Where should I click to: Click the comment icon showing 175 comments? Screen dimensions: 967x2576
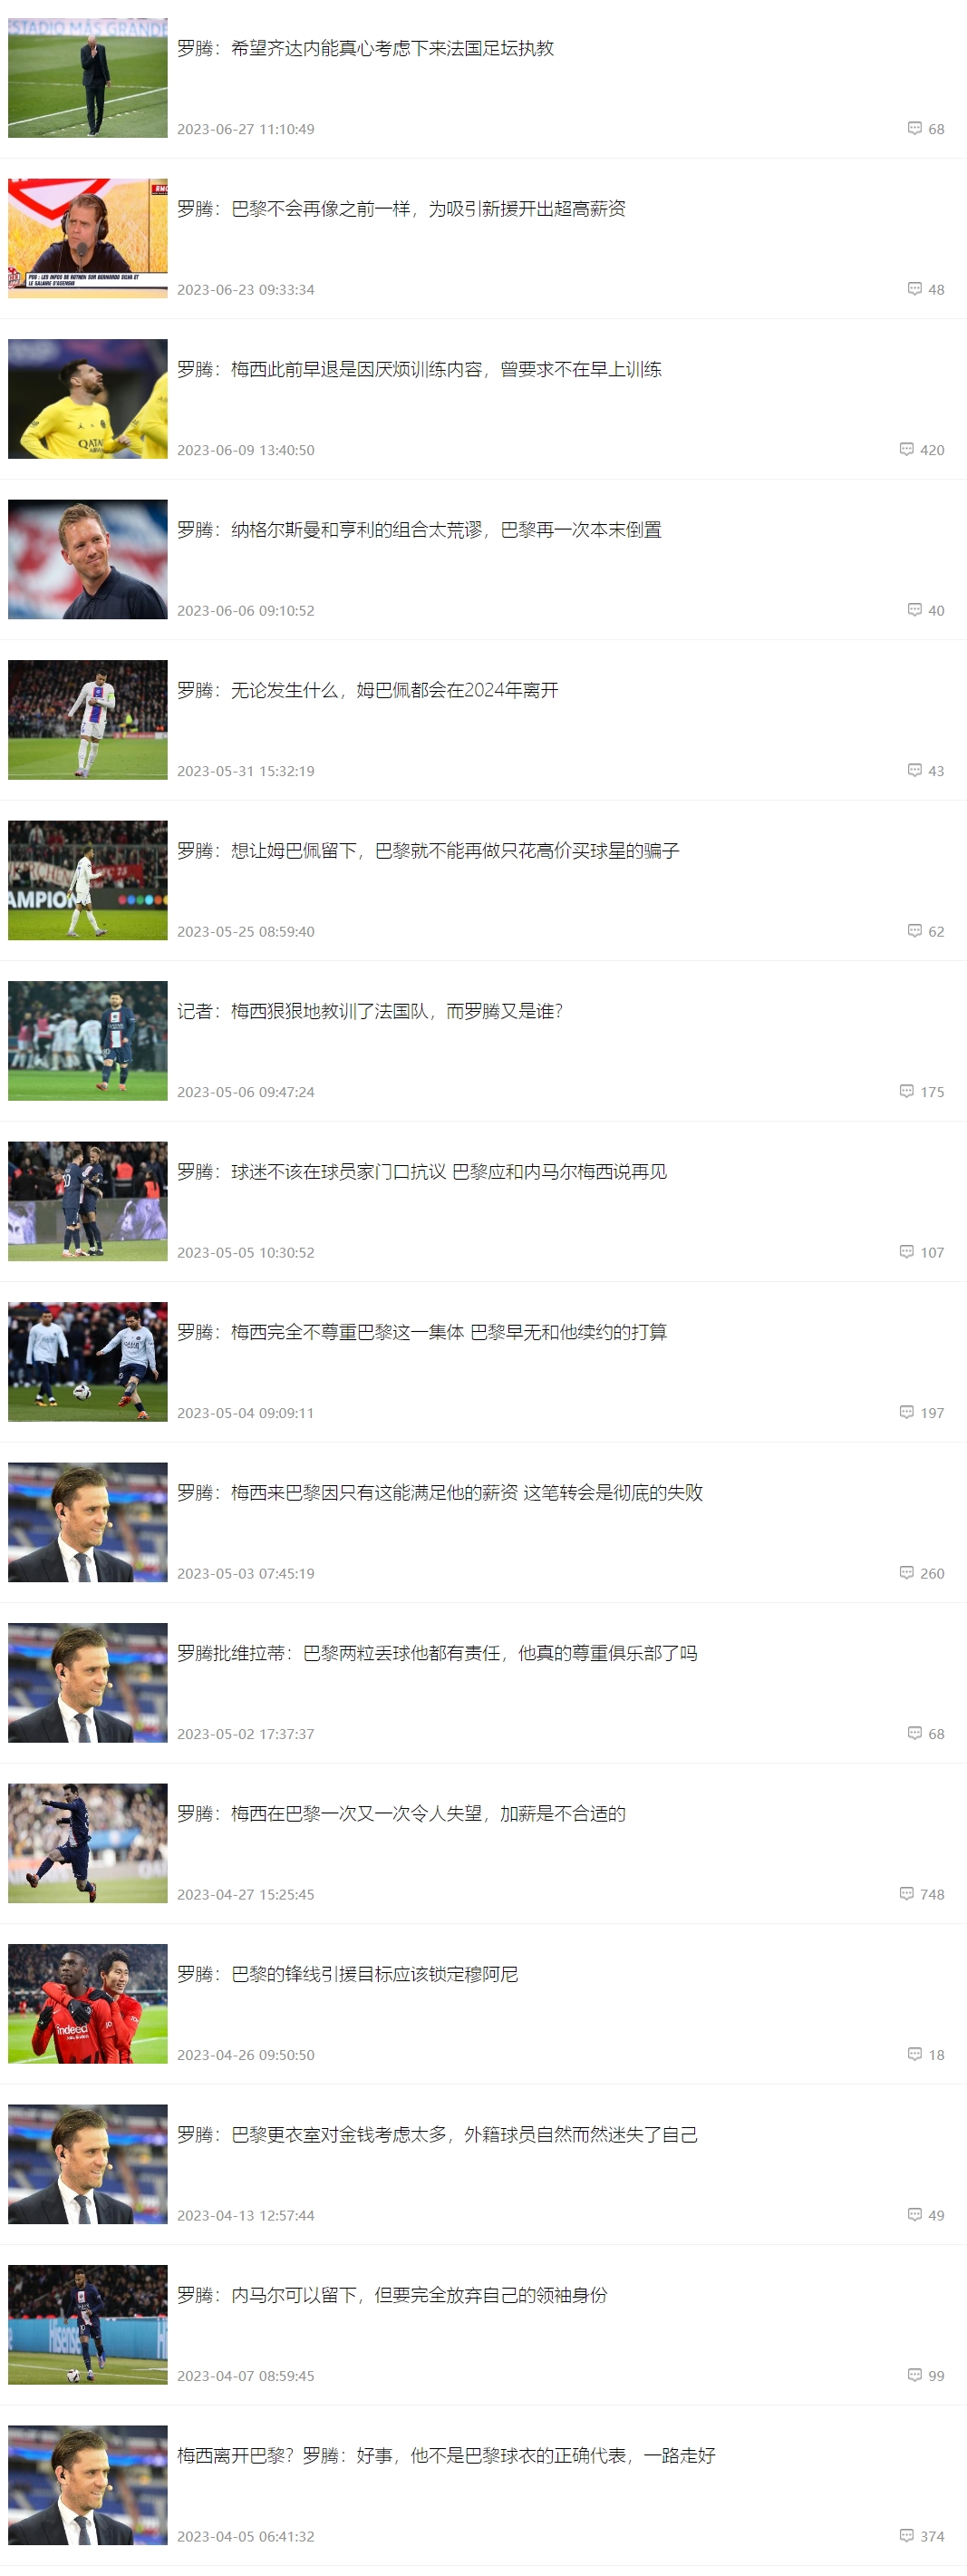(x=906, y=1091)
